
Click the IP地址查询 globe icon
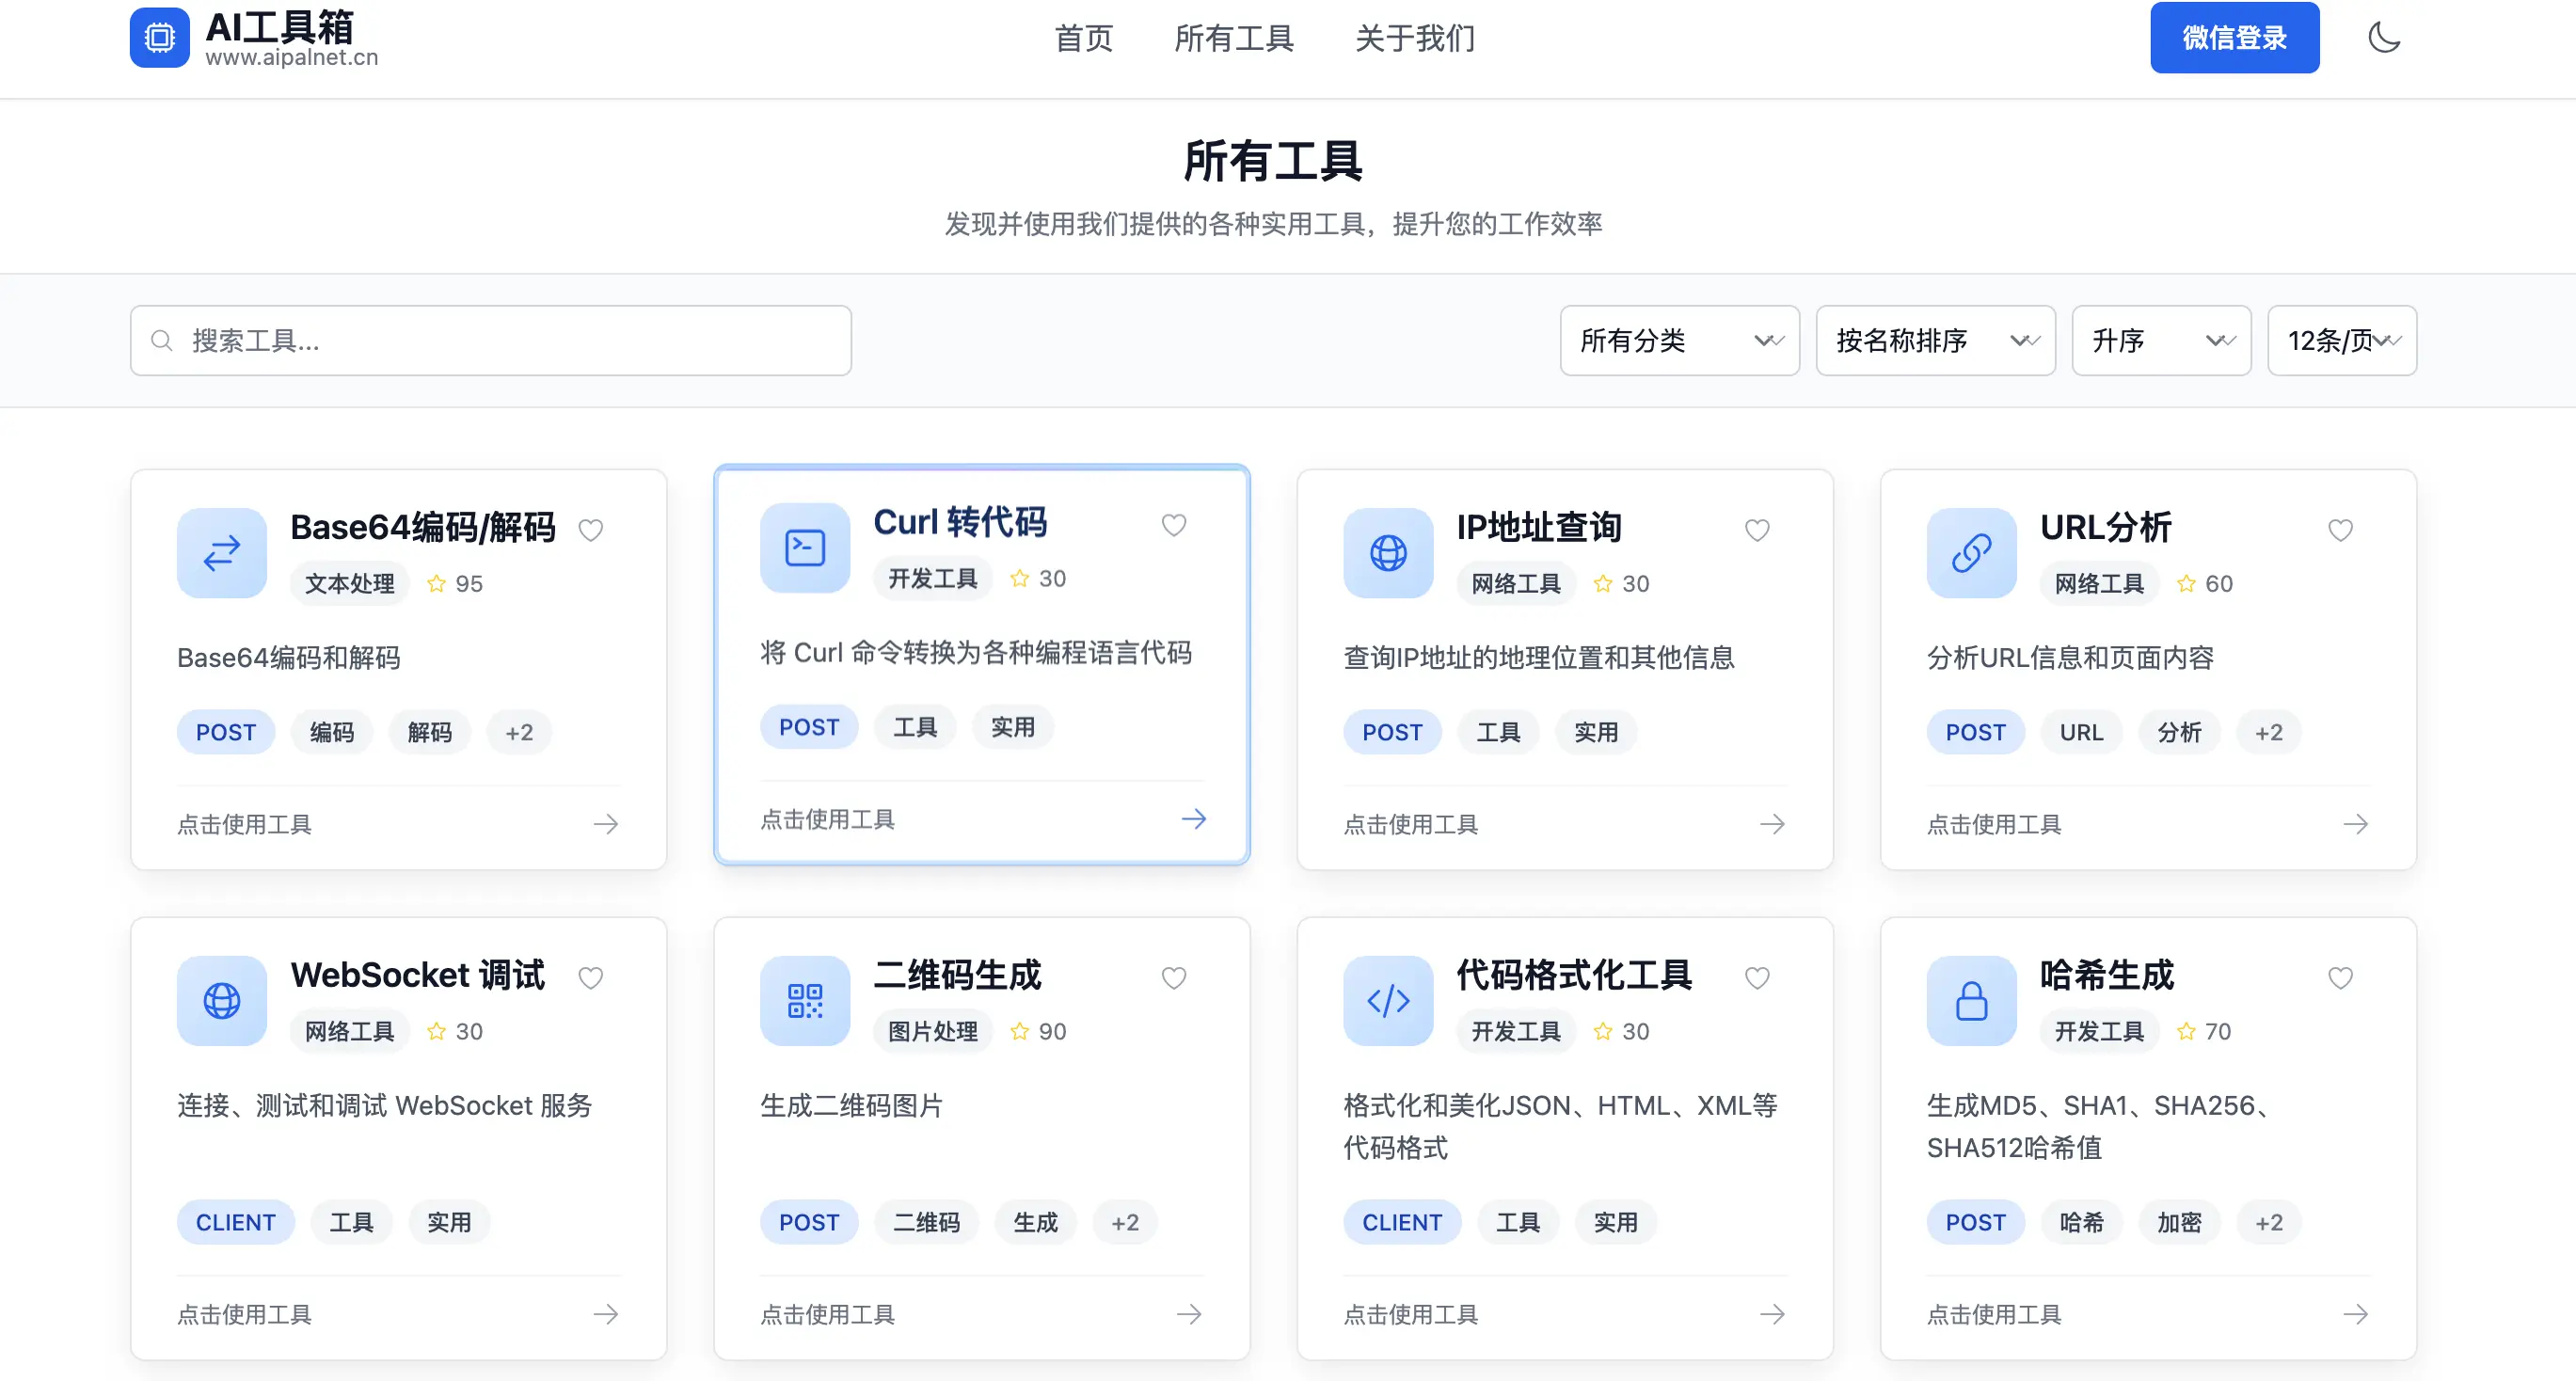(1387, 553)
